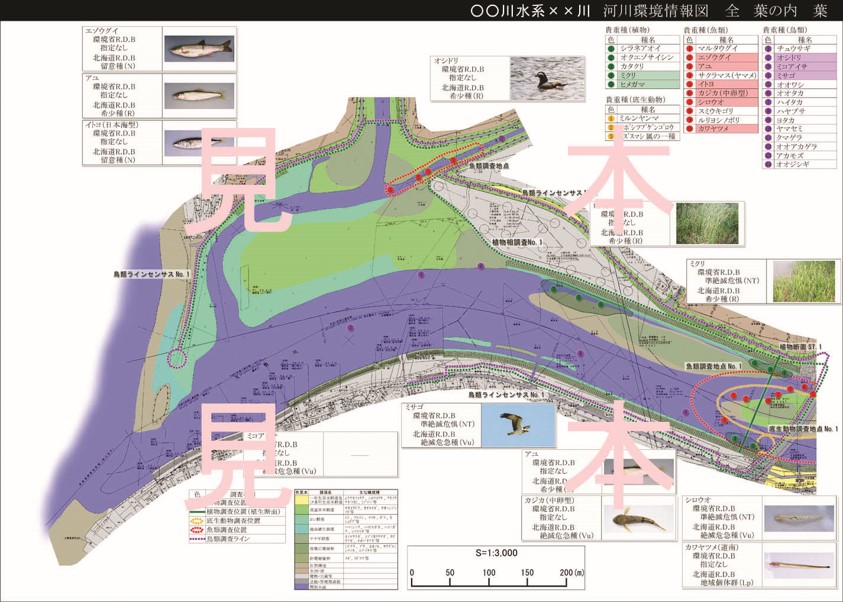843x602 pixels.
Task: Select the 貴重種(魚類) legend heading
Action: click(706, 31)
